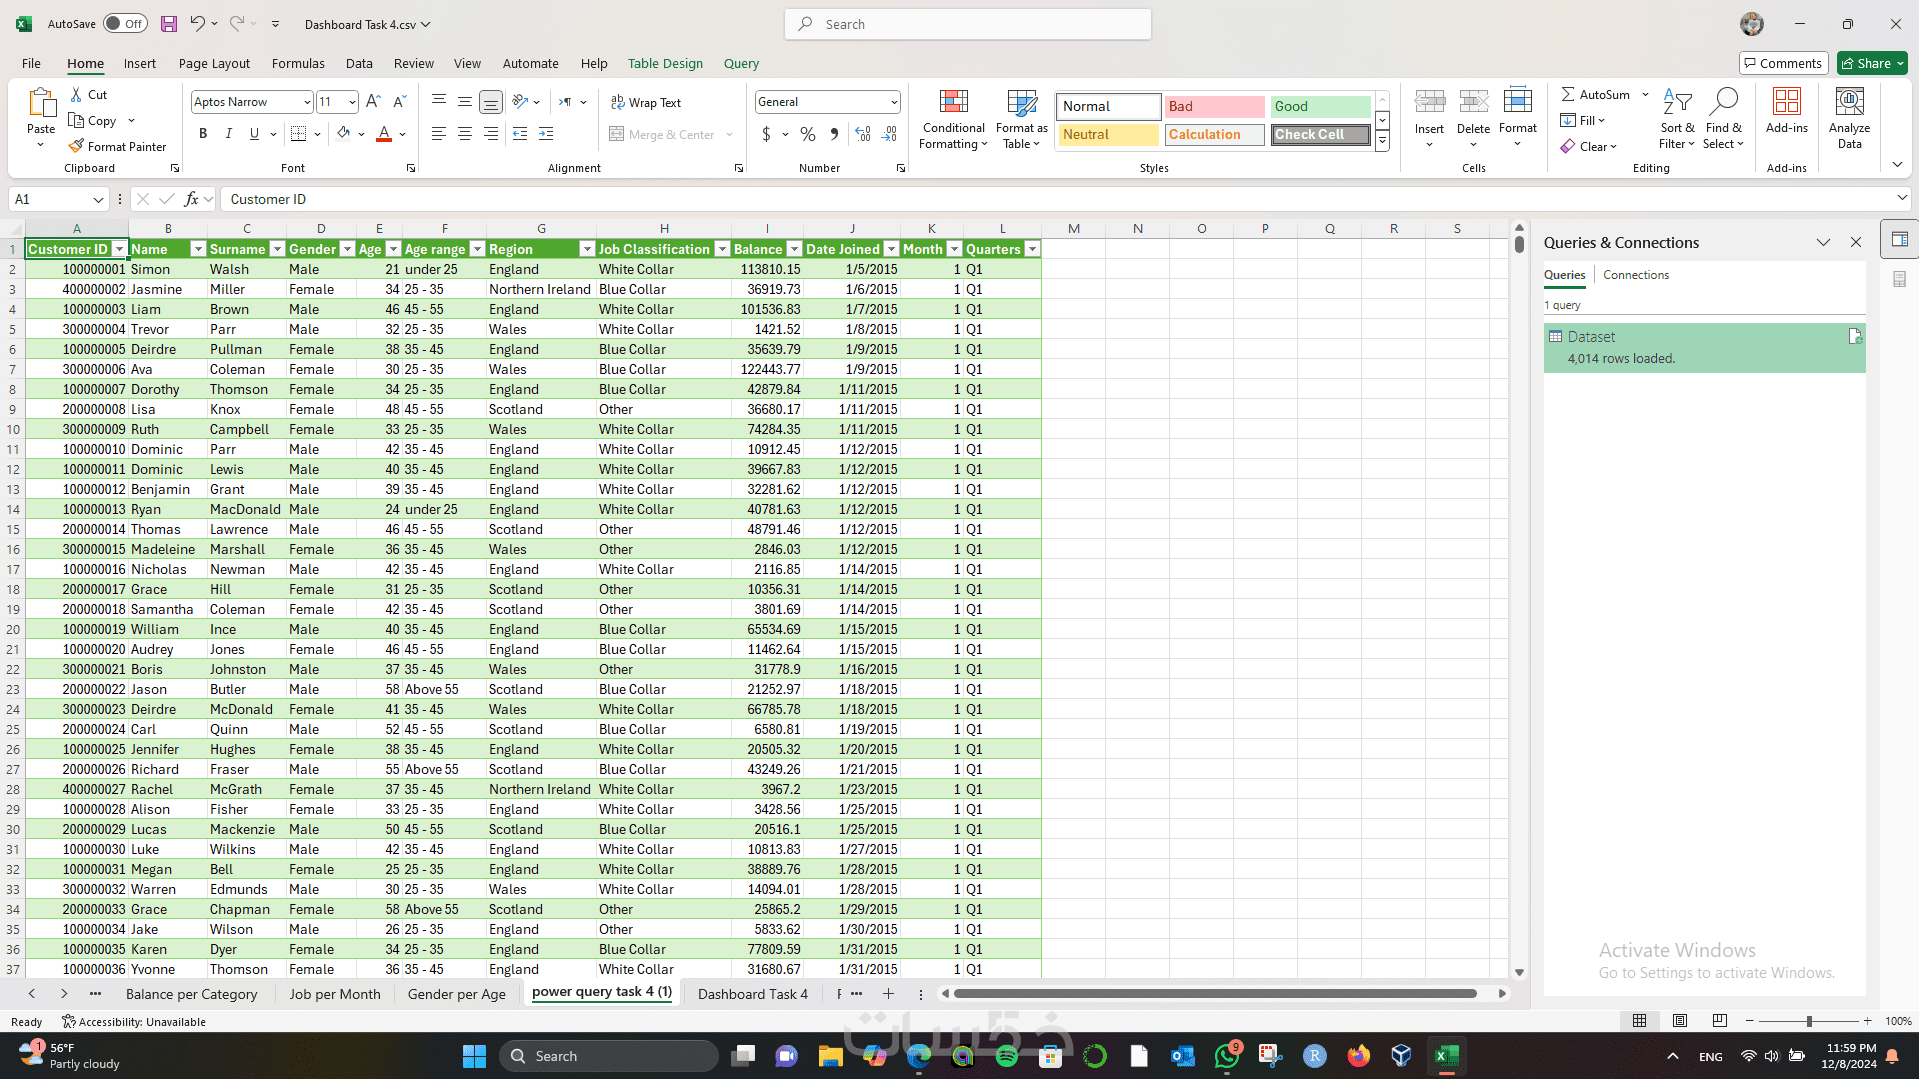Open the Analyze Data pane
Image resolution: width=1919 pixels, height=1079 pixels.
pos(1849,118)
